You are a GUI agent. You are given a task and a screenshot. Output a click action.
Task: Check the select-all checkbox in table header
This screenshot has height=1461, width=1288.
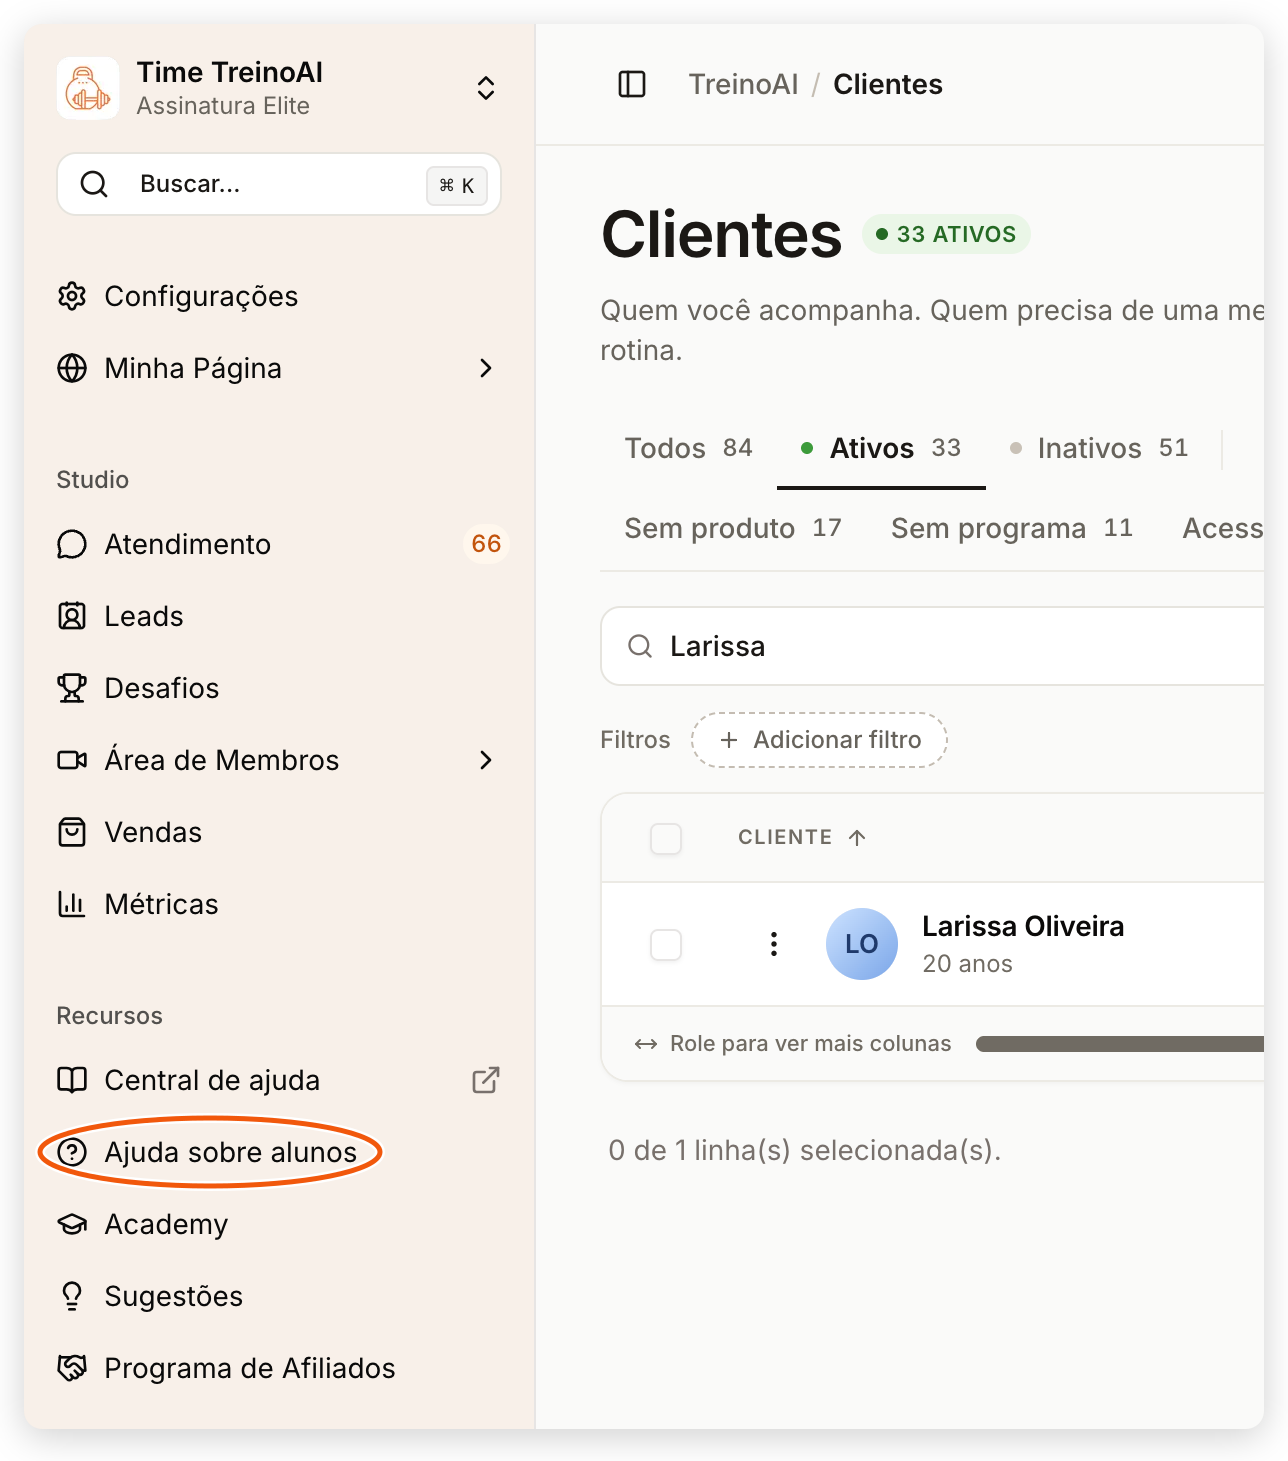click(x=666, y=838)
